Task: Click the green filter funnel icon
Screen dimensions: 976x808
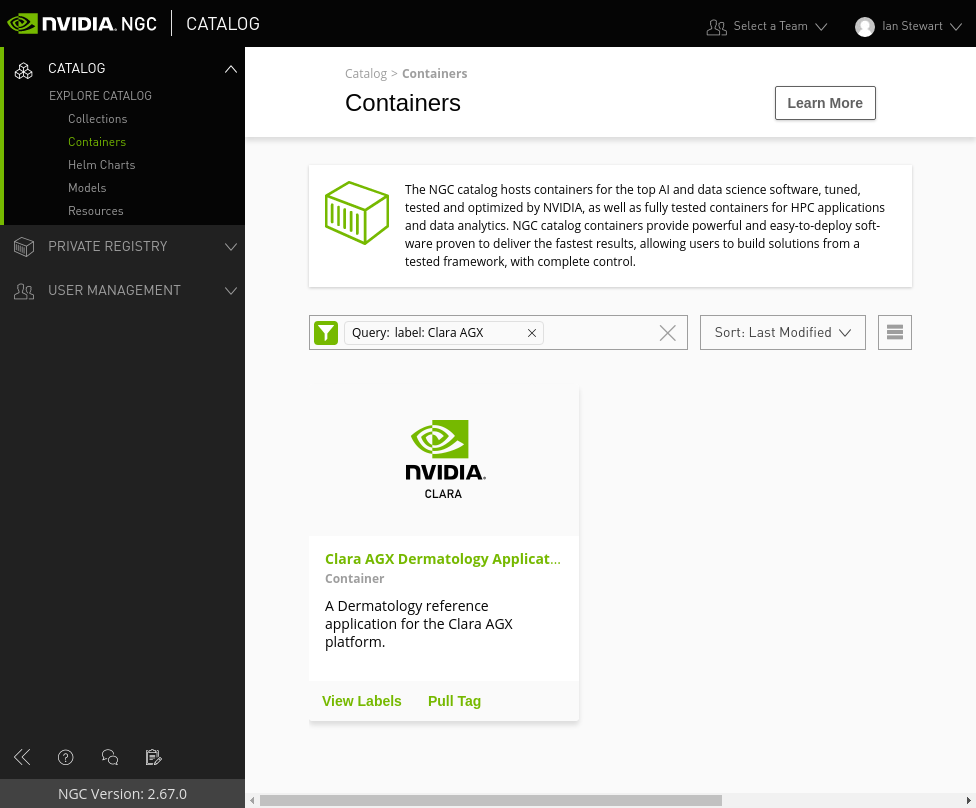Action: [326, 333]
